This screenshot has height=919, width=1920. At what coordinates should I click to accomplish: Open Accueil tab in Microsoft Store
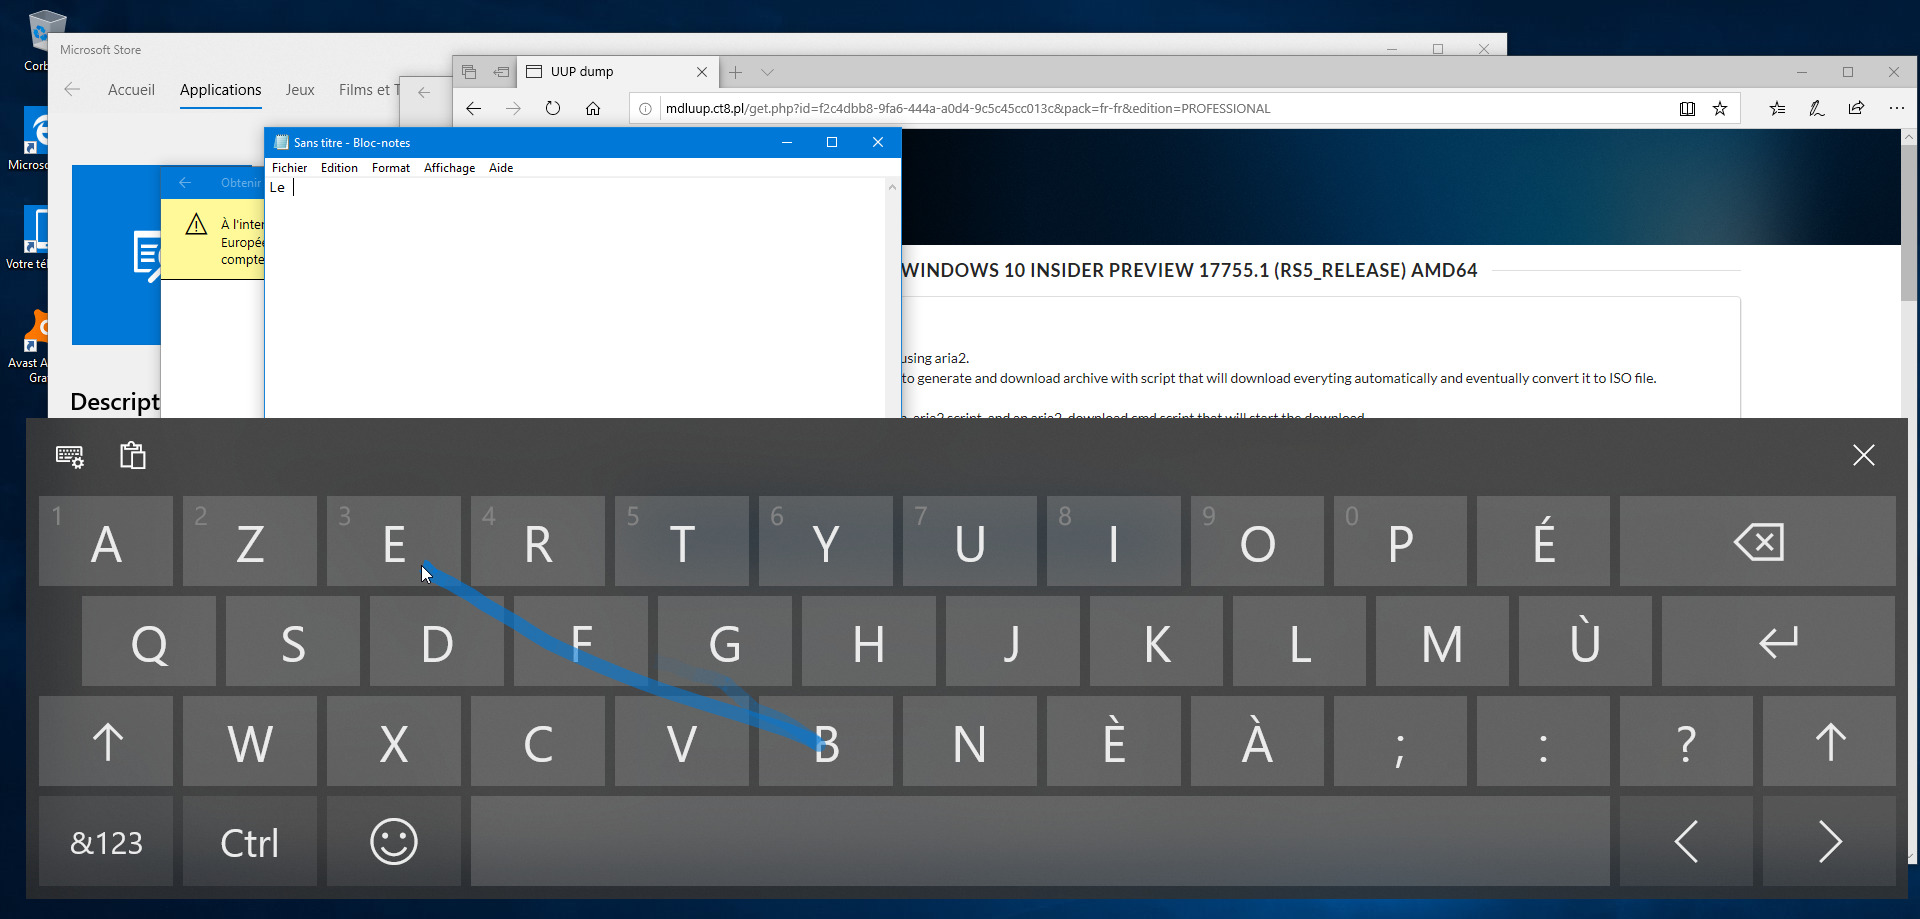131,90
